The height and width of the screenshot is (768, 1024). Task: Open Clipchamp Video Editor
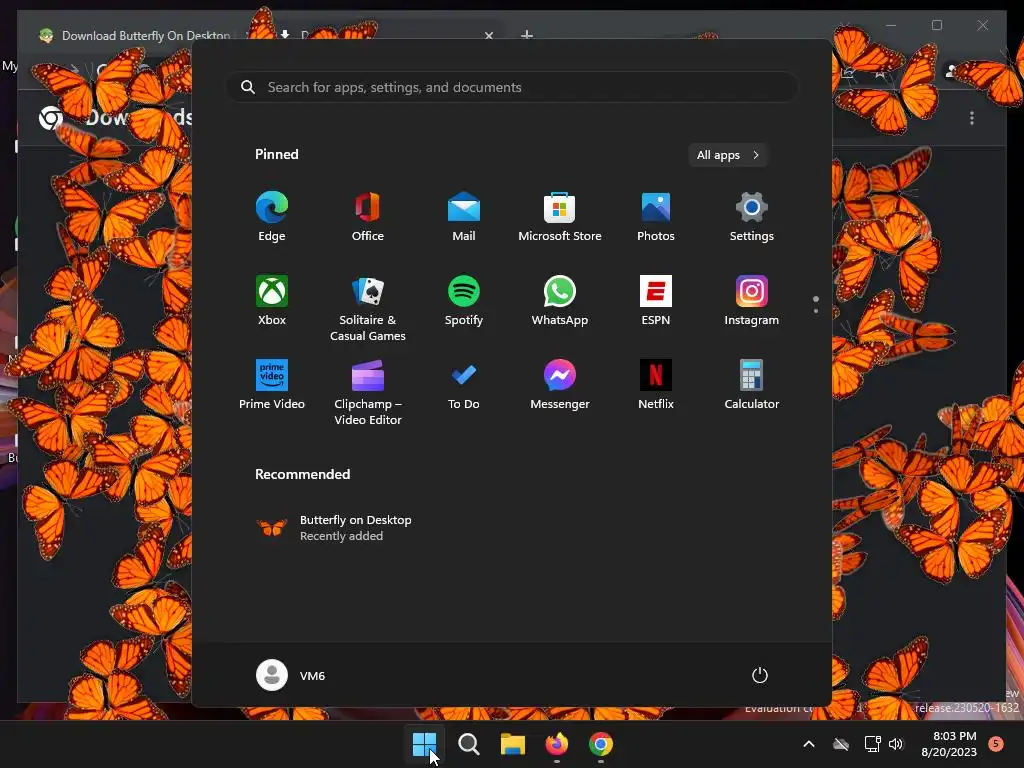point(368,393)
